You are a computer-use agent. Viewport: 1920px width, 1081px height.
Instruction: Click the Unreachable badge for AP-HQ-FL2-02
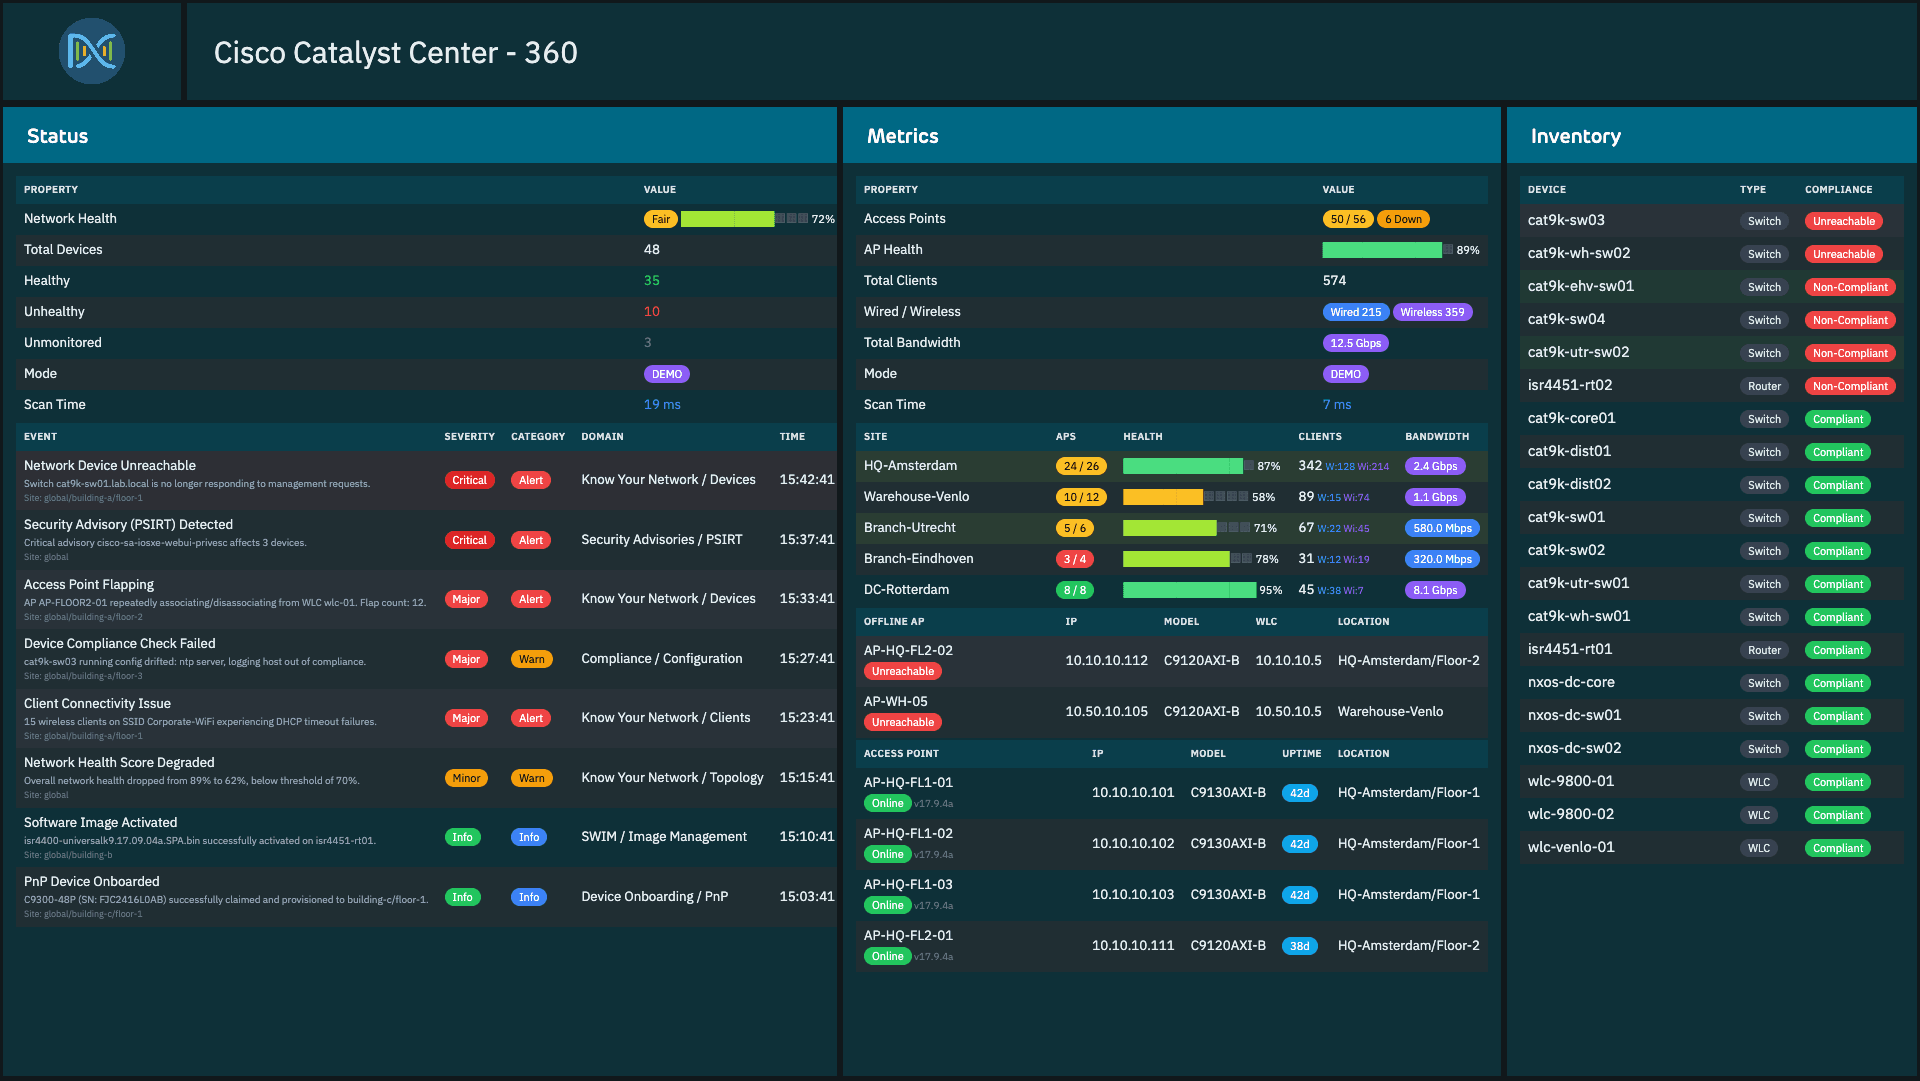pos(902,670)
